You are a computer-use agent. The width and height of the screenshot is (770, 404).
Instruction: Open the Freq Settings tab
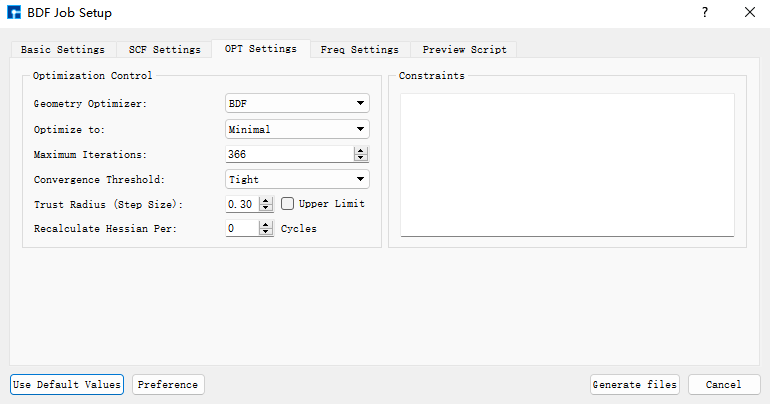359,50
